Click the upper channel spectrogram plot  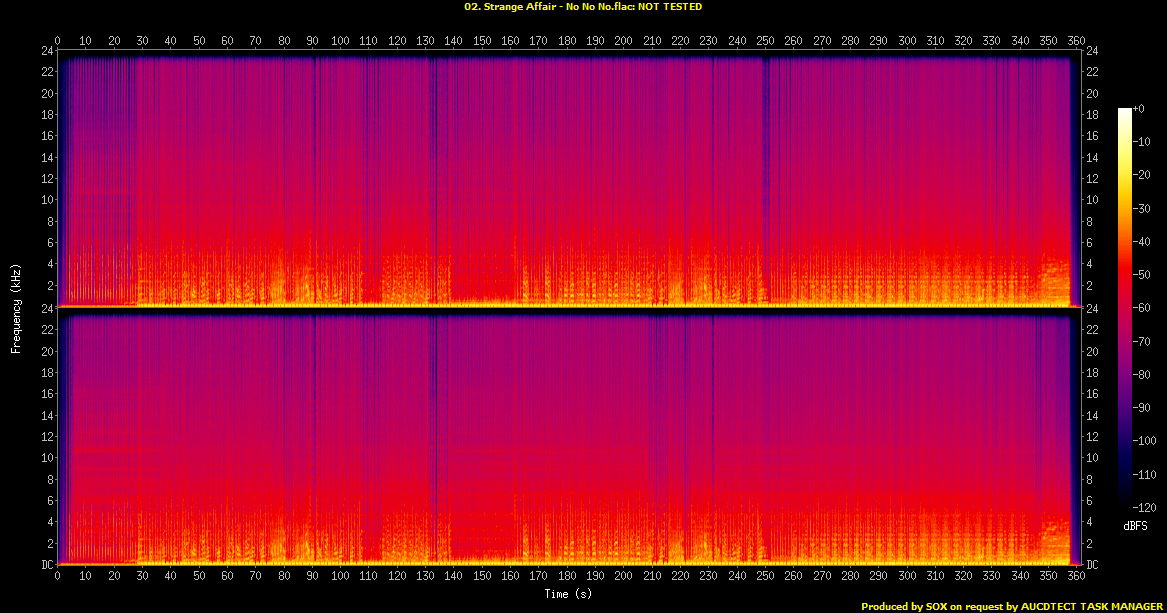[x=569, y=179]
